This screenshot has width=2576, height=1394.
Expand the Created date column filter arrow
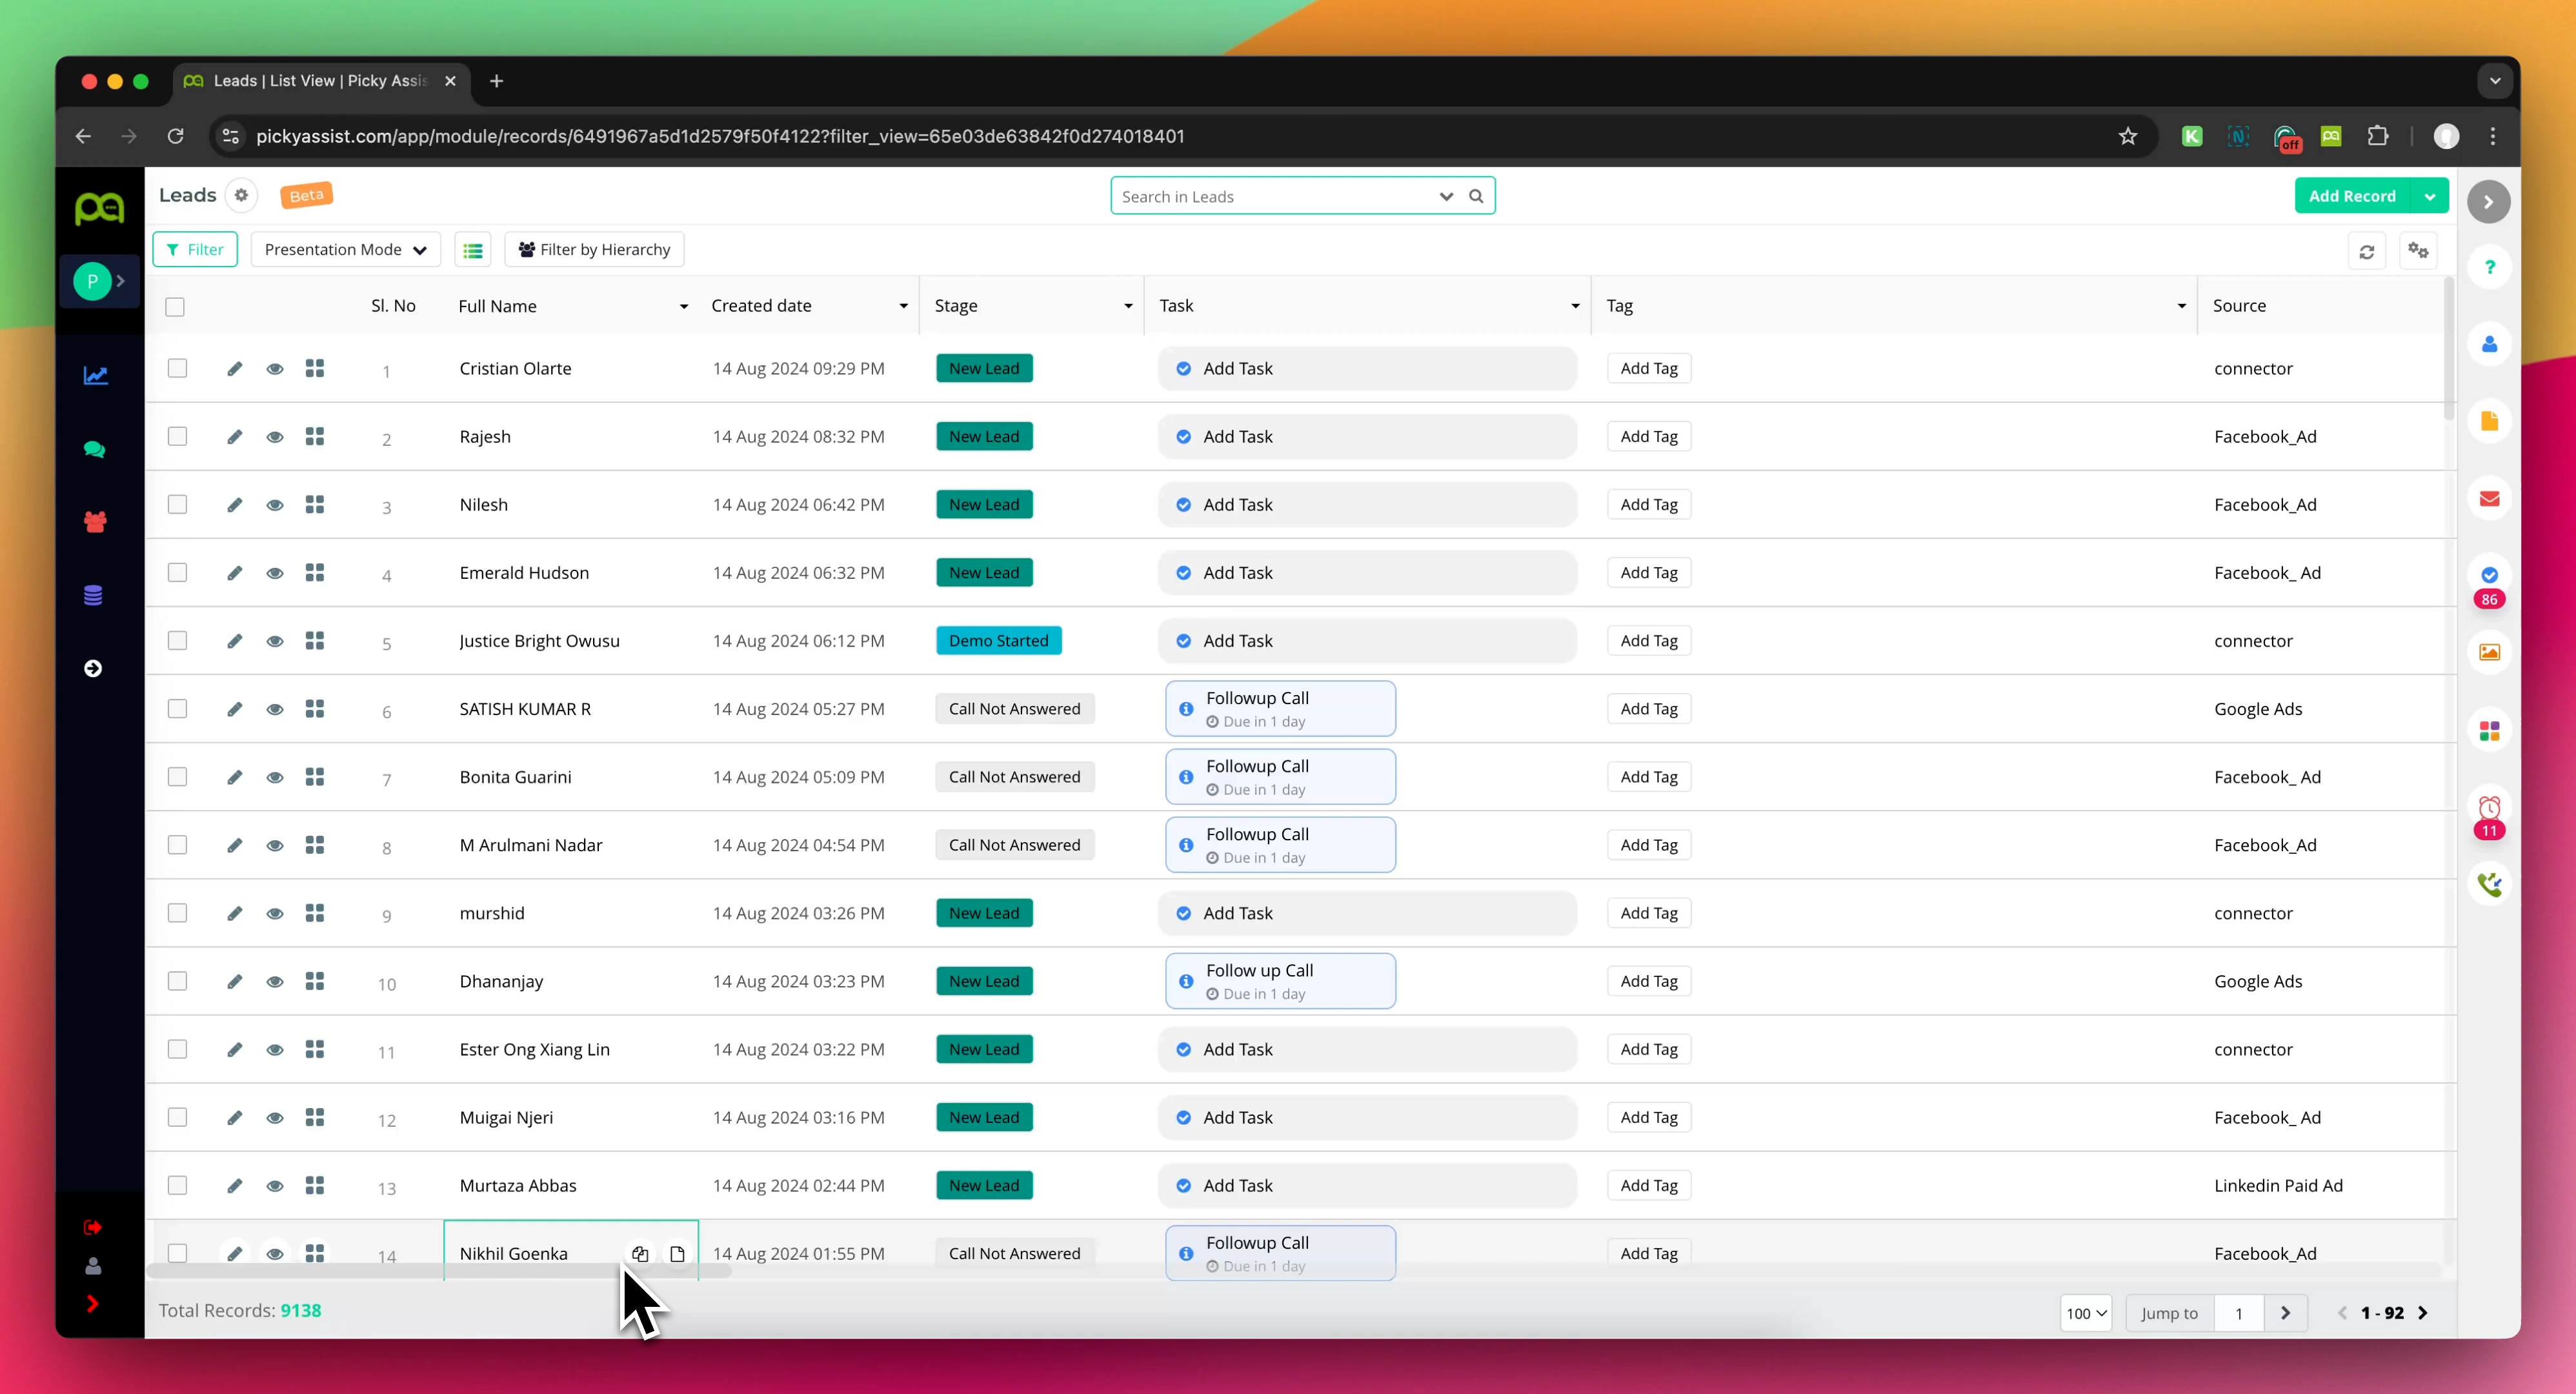tap(902, 306)
